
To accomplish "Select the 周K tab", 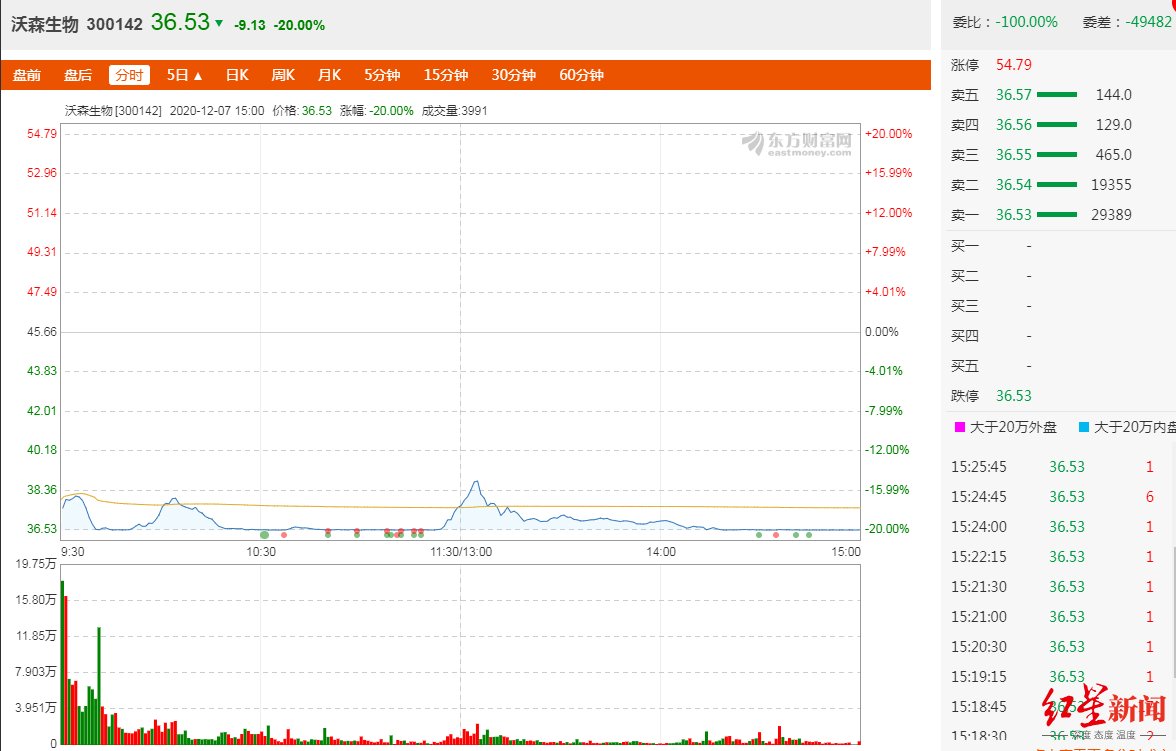I will (x=283, y=75).
